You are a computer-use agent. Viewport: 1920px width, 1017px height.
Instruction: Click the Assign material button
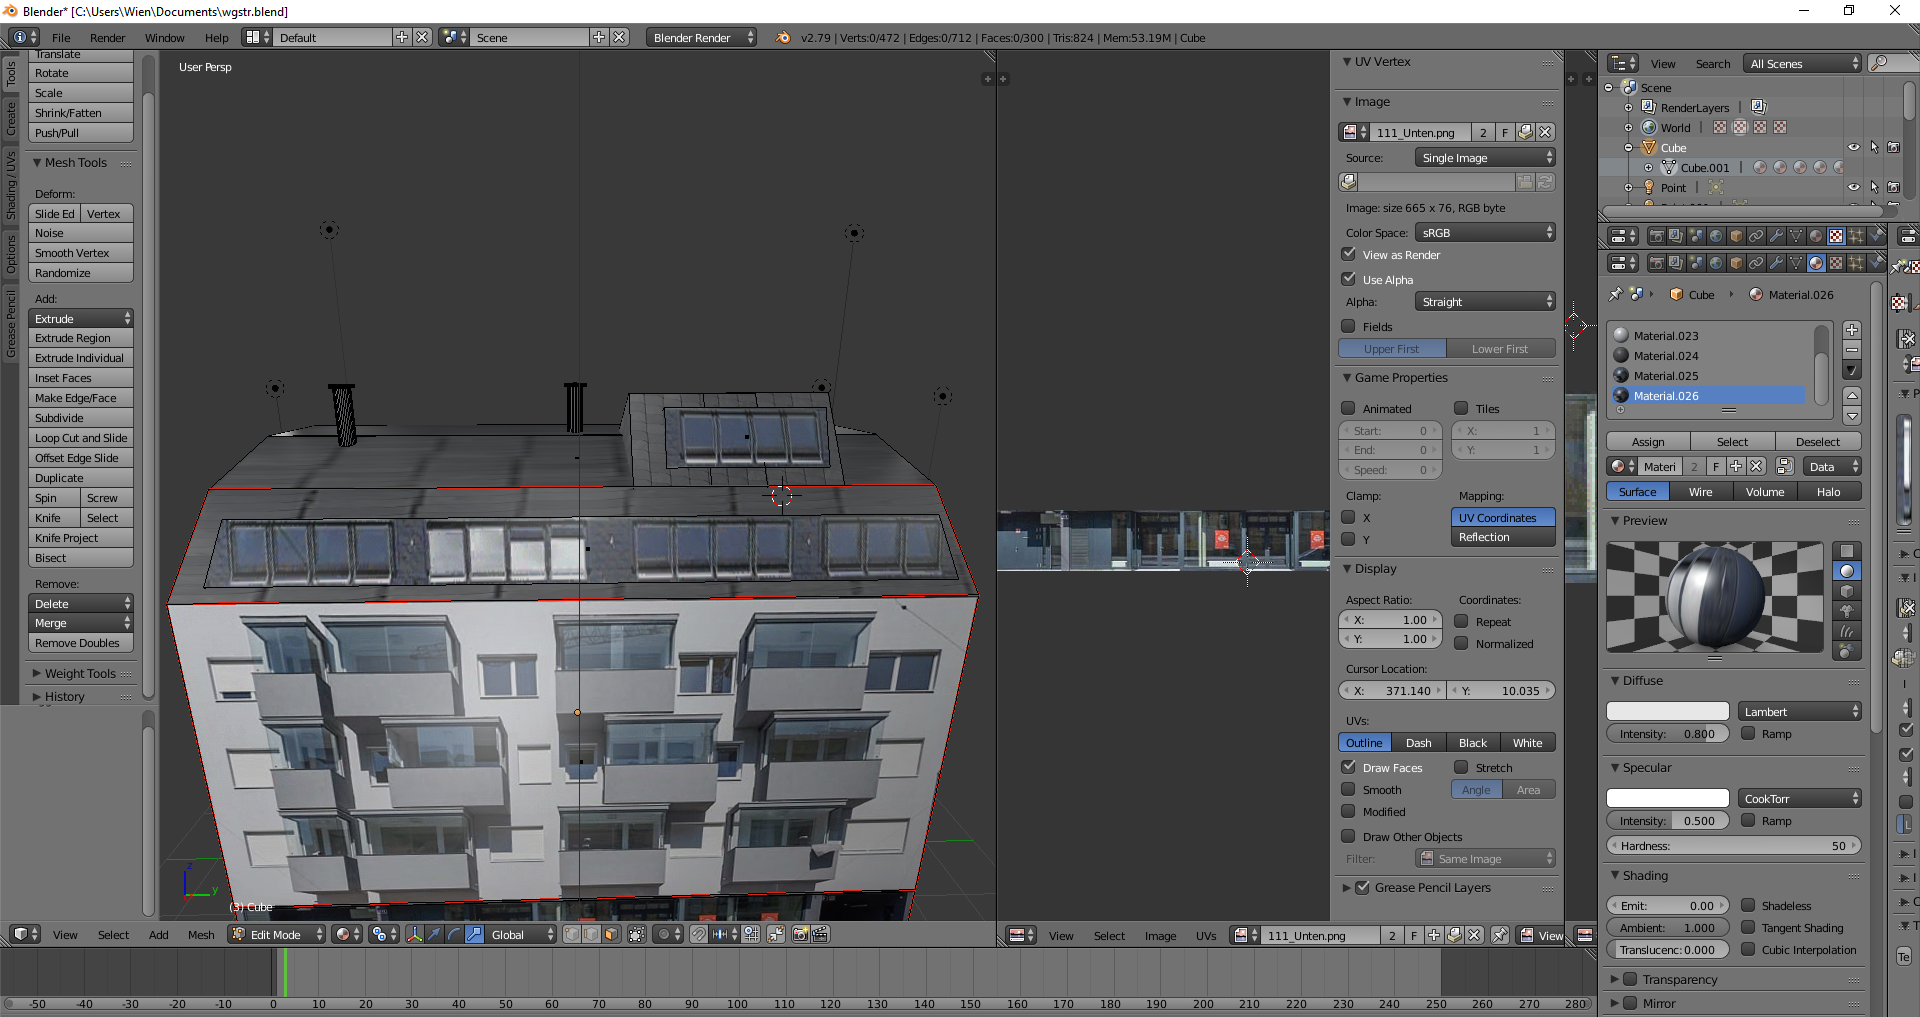[1648, 442]
